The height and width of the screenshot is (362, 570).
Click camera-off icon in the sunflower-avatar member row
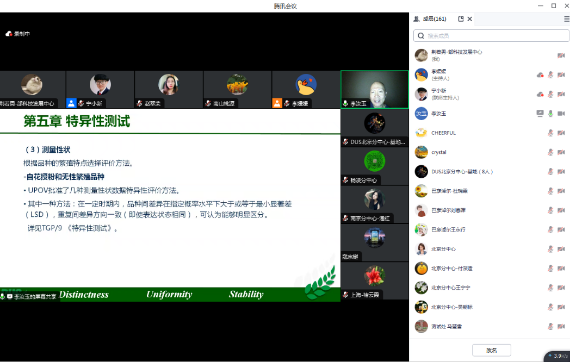(561, 191)
